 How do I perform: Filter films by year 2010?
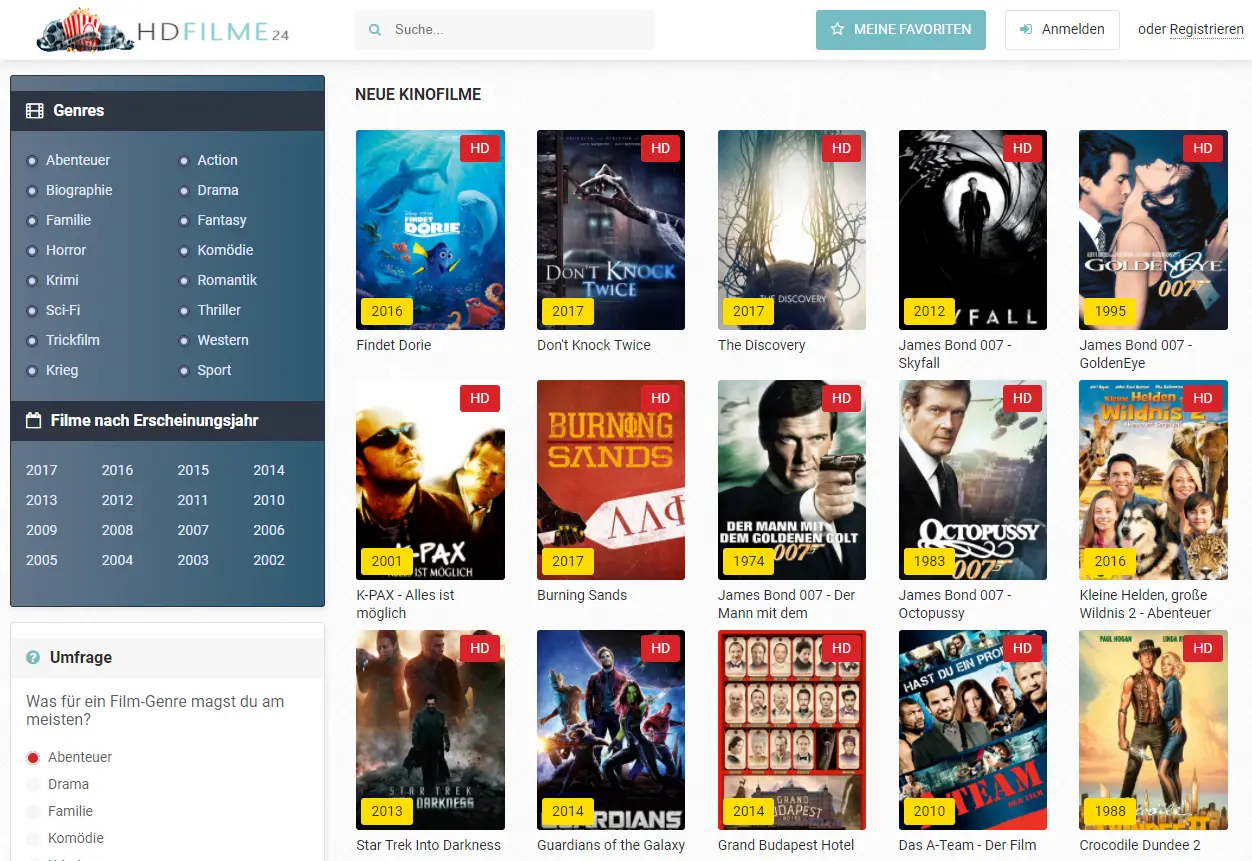269,500
